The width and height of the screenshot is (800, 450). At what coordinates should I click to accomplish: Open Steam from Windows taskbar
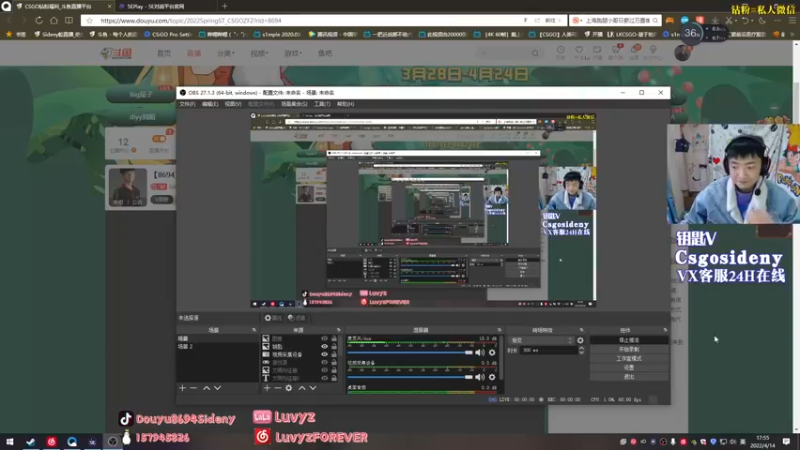coord(31,442)
